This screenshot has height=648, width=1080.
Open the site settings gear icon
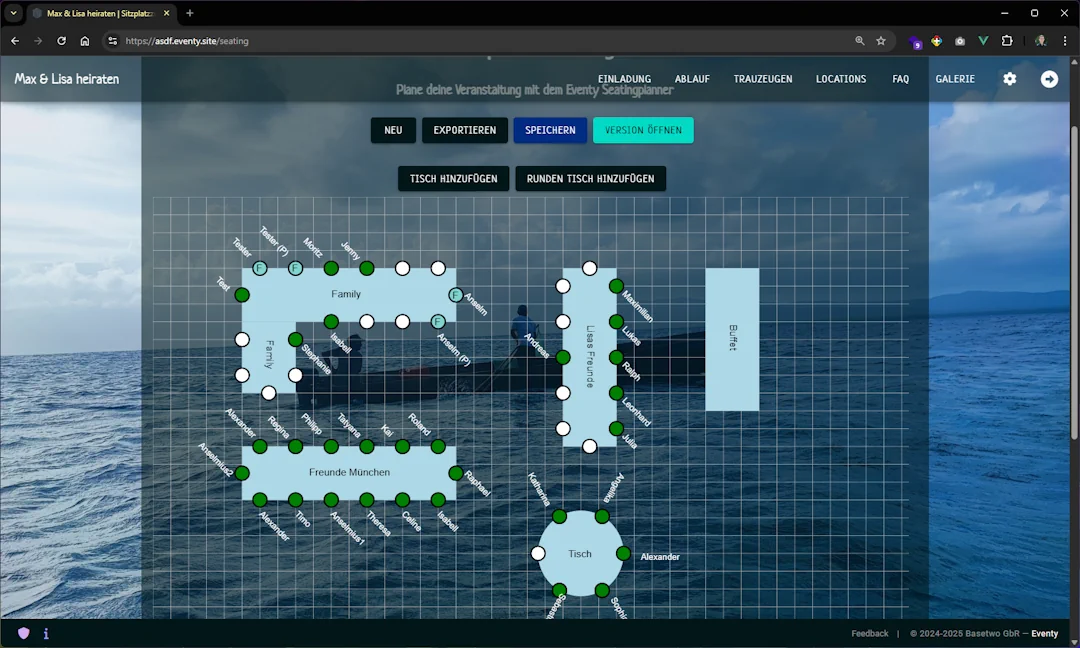tap(1010, 79)
